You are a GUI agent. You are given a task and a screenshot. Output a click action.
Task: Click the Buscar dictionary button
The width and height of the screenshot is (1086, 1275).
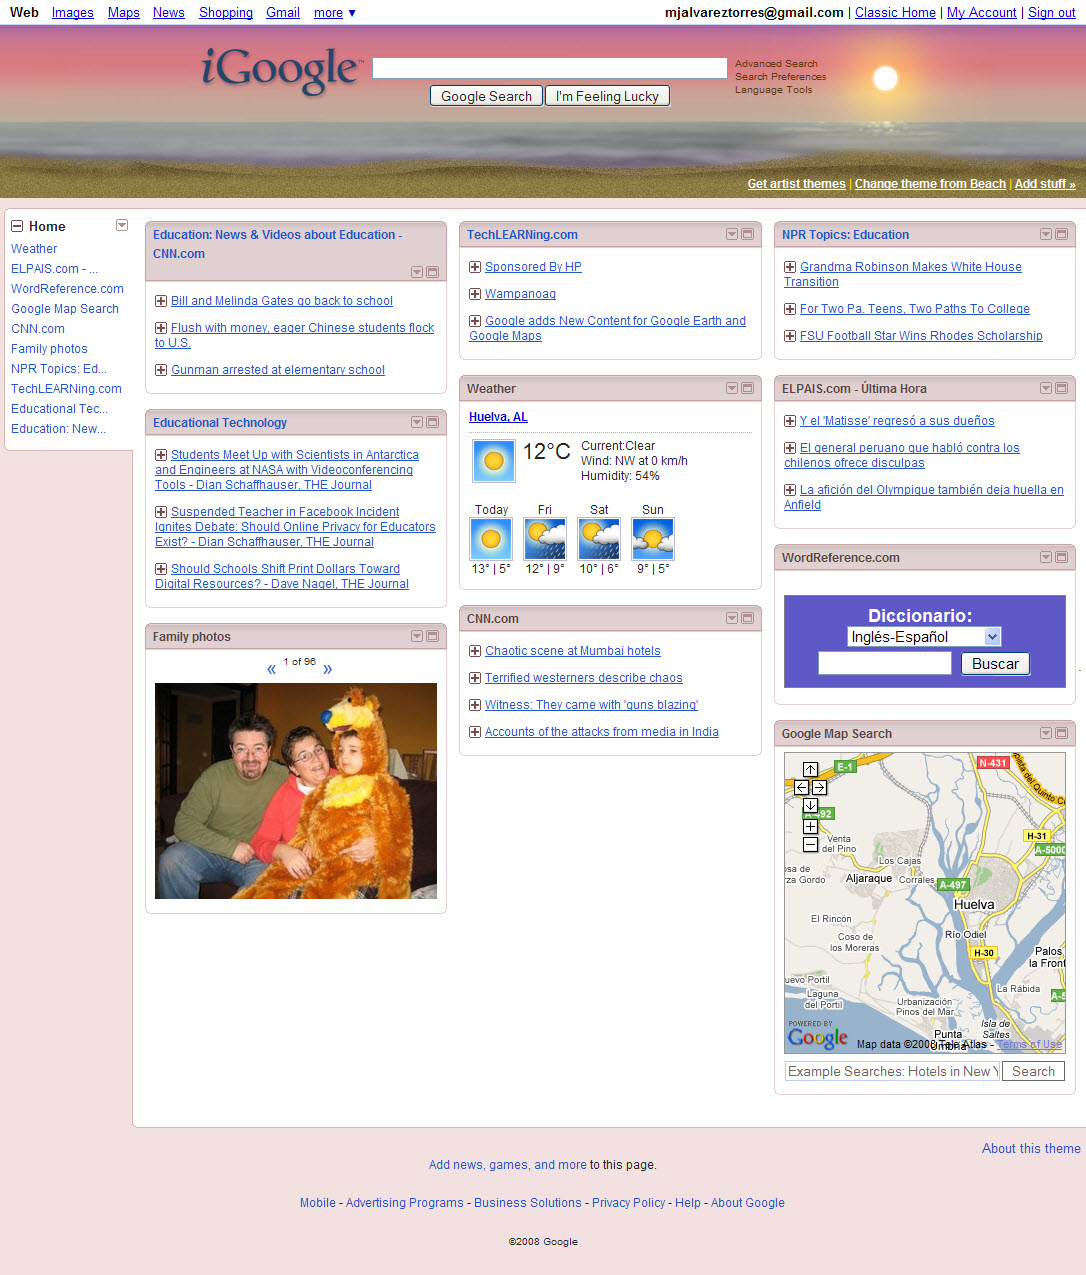coord(995,663)
